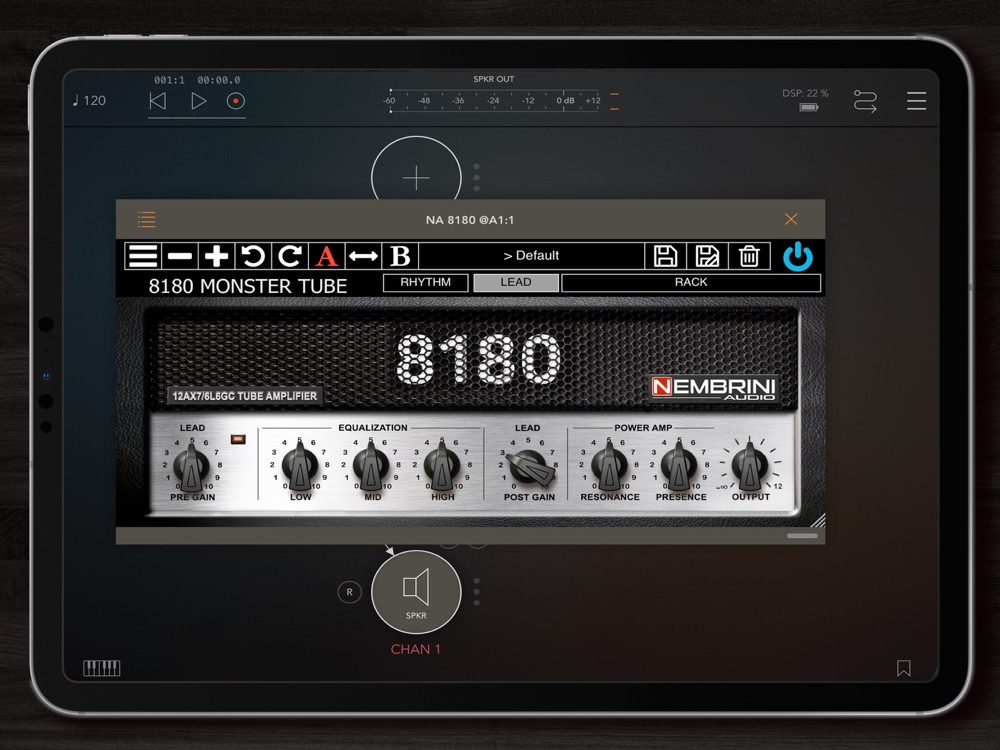Click the HIGH equalization knob
This screenshot has height=750, width=1000.
click(x=442, y=466)
